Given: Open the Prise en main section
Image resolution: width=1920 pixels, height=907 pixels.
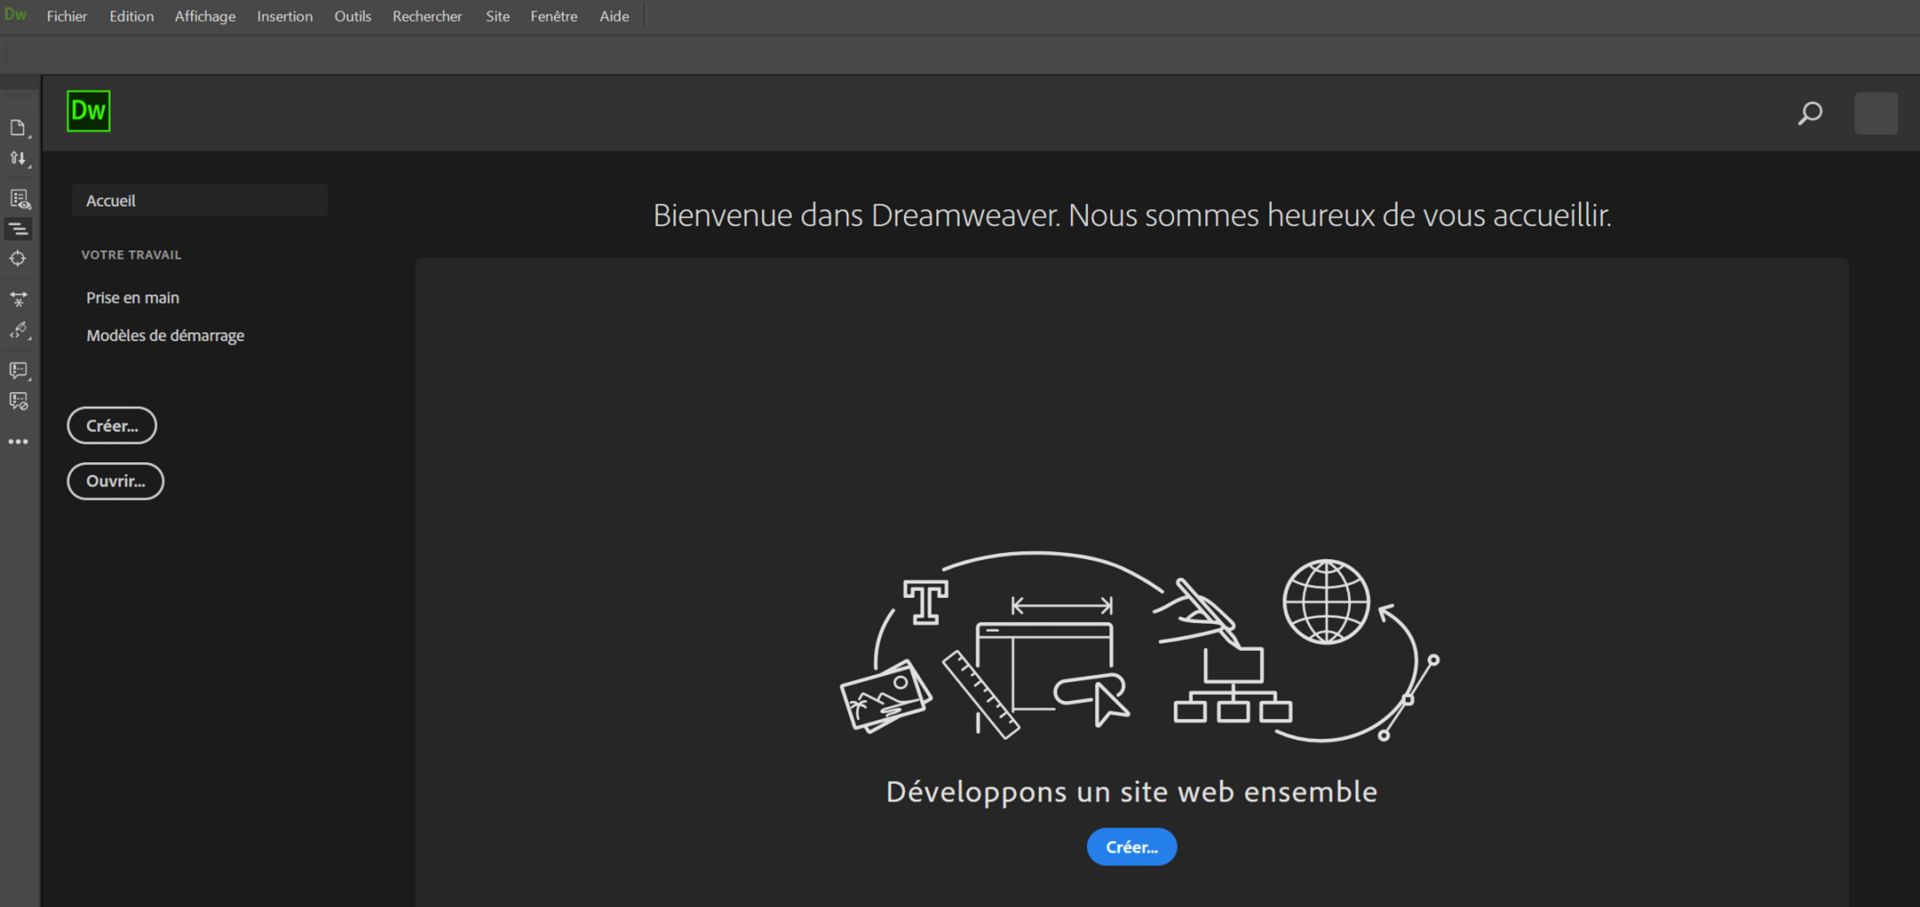Looking at the screenshot, I should point(132,297).
